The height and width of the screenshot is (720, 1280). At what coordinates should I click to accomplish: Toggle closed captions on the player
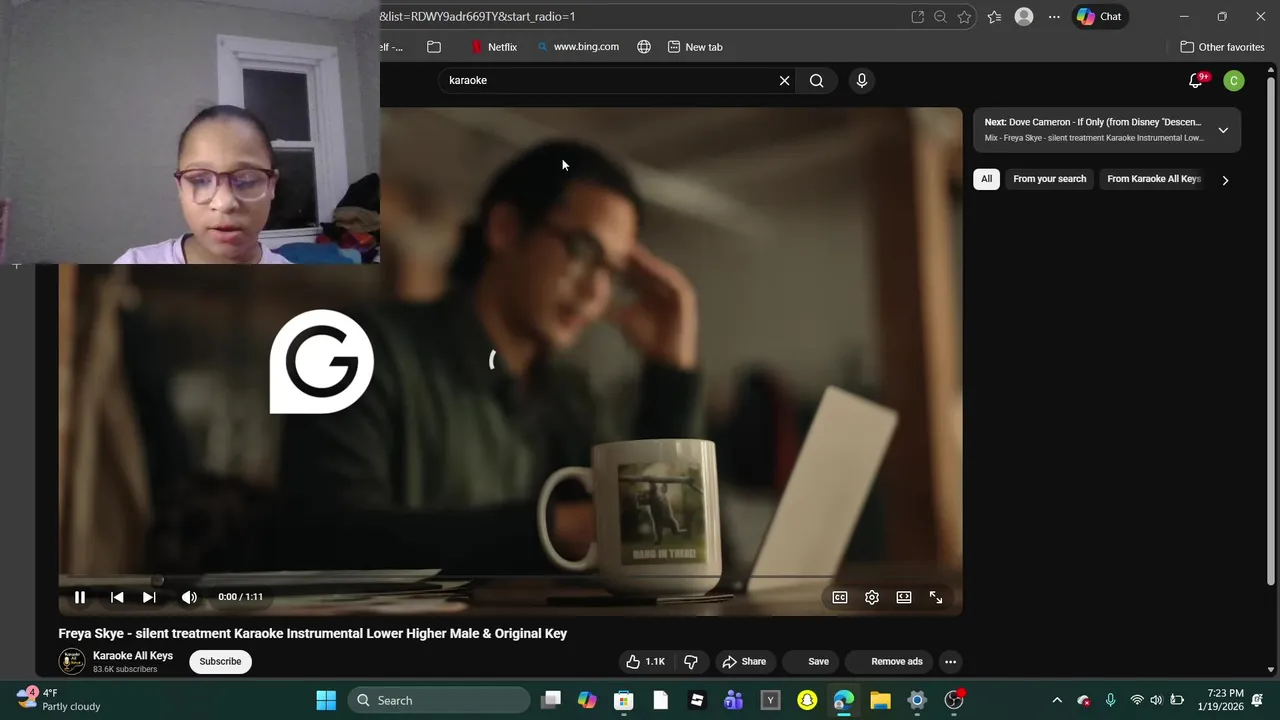pos(840,597)
